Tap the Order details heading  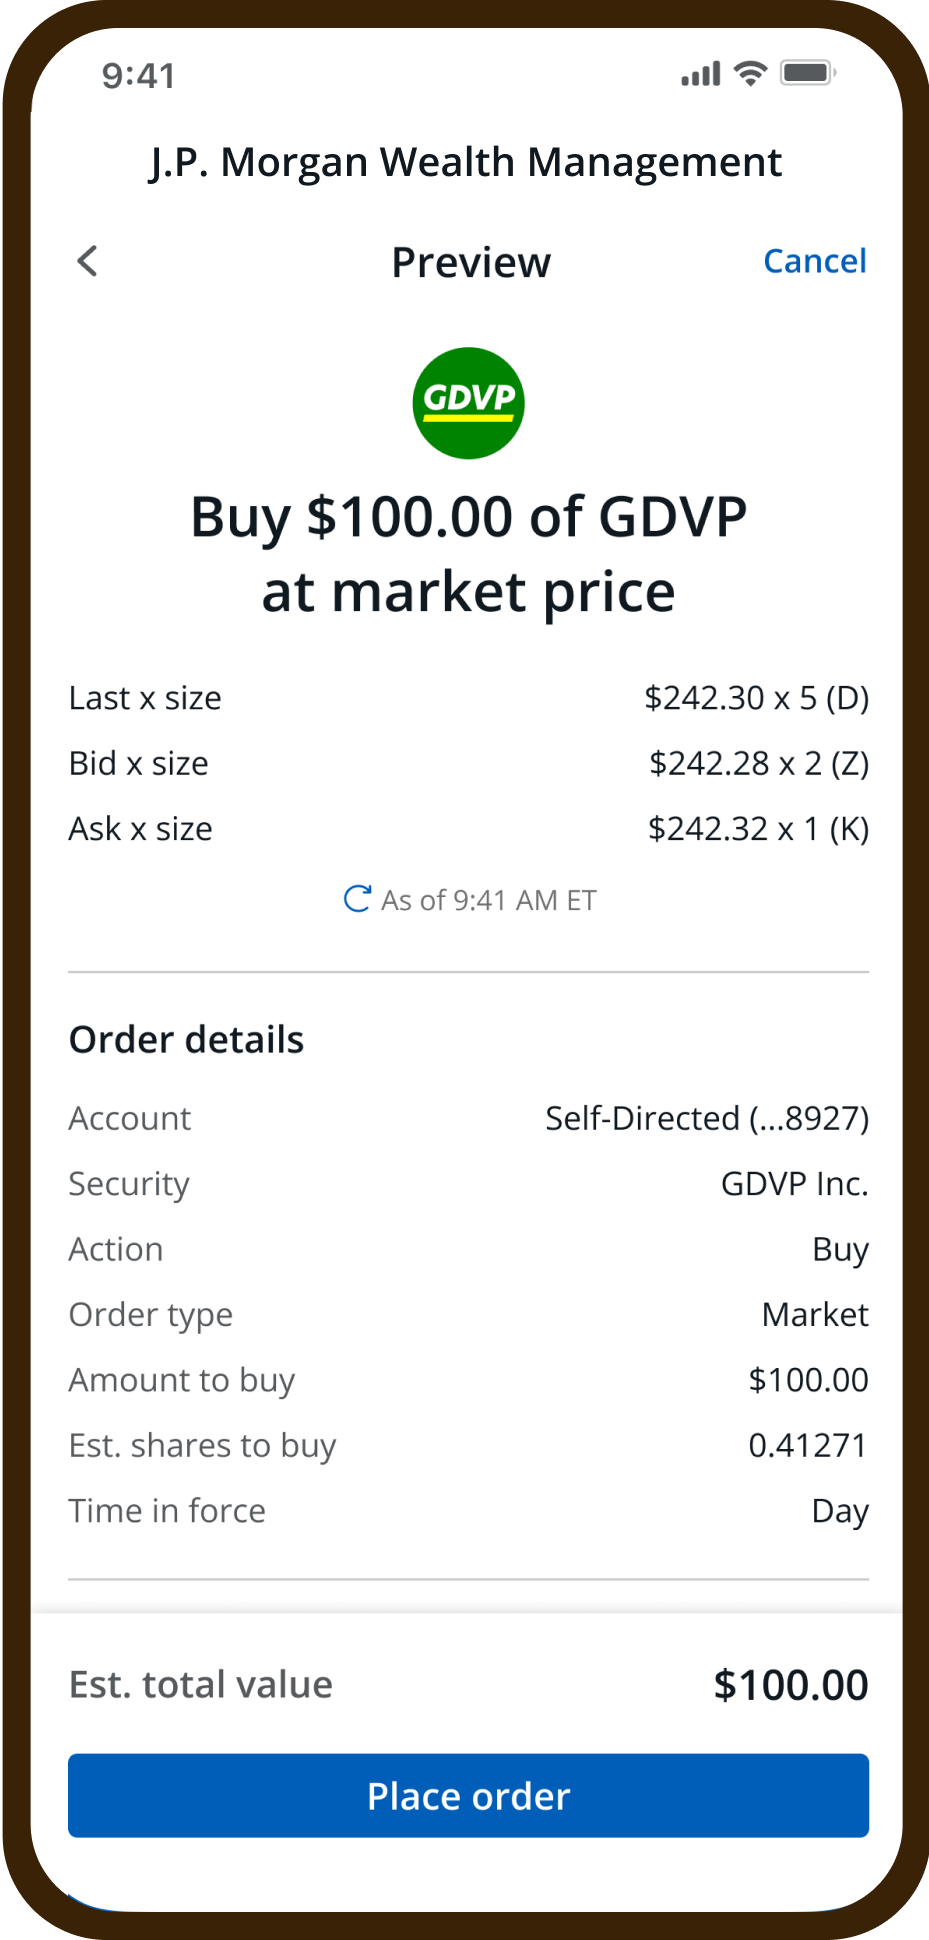tap(186, 1040)
